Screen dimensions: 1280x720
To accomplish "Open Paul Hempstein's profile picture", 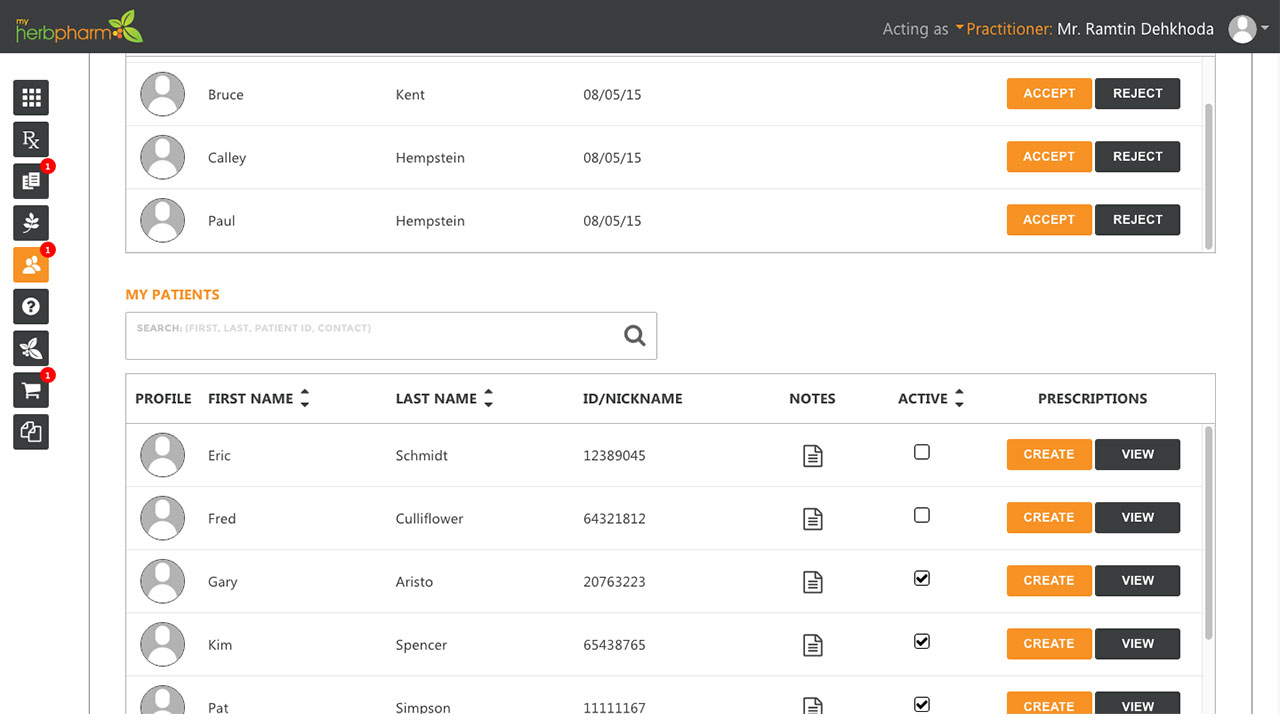I will 162,220.
